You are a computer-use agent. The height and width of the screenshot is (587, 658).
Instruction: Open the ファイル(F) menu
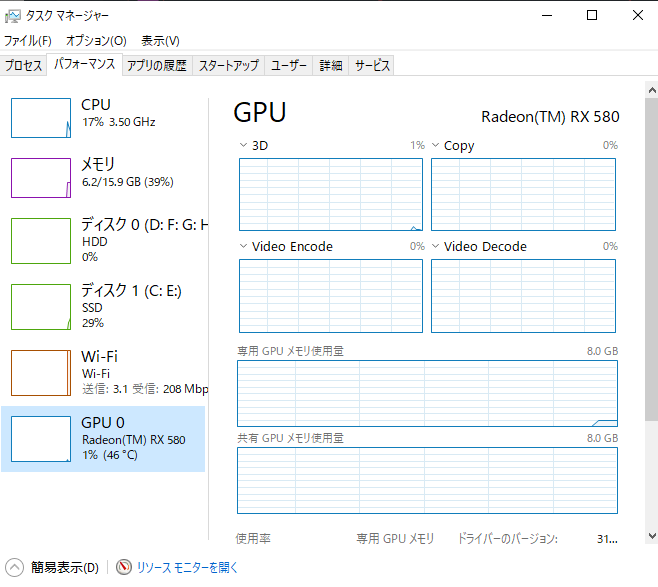[28, 41]
